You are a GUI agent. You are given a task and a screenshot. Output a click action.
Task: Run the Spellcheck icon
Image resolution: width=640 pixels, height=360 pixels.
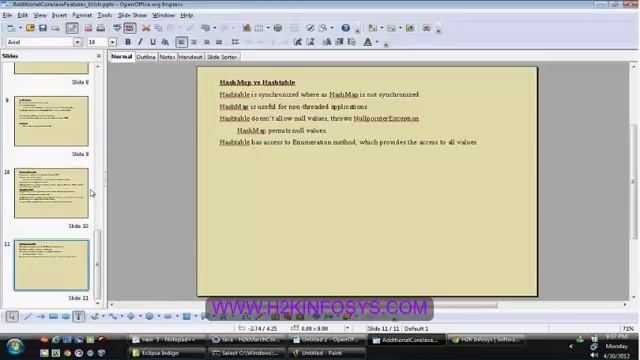tap(117, 28)
